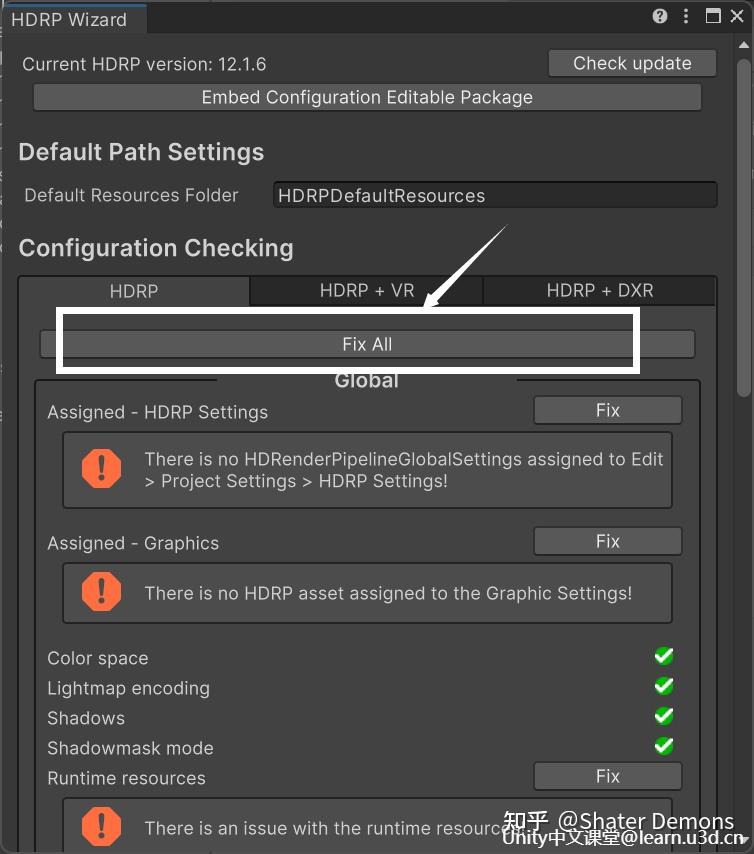Image resolution: width=754 pixels, height=854 pixels.
Task: Click Fix next to Assigned - HDRP Settings
Action: click(607, 410)
